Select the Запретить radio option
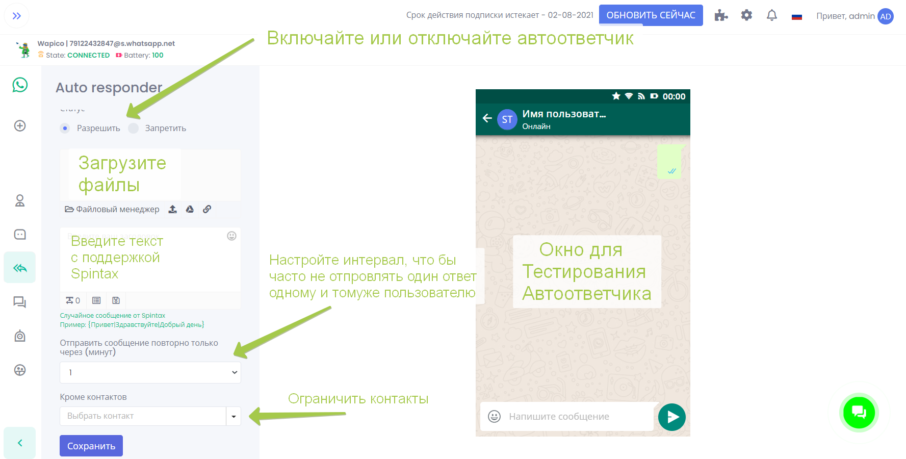This screenshot has height=459, width=906. 133,128
